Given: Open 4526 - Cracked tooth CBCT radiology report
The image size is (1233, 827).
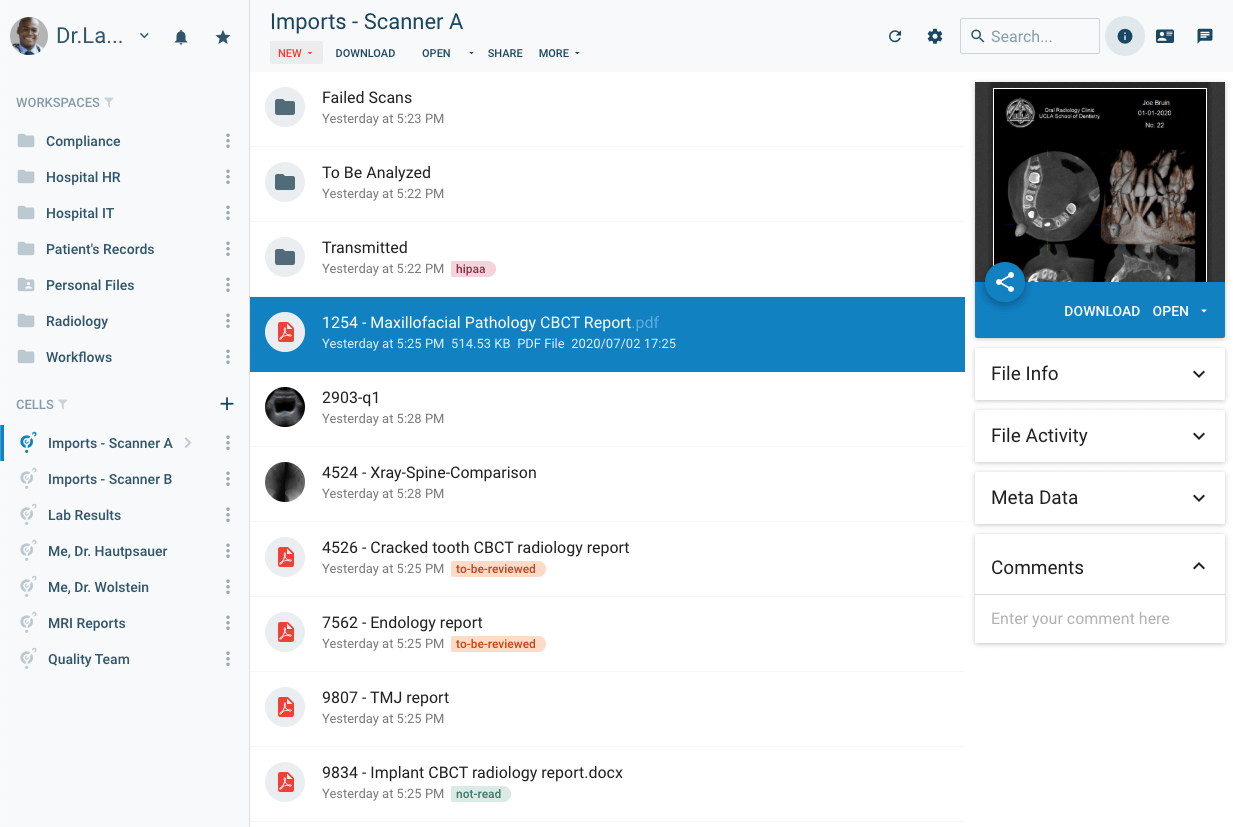Looking at the screenshot, I should (607, 557).
